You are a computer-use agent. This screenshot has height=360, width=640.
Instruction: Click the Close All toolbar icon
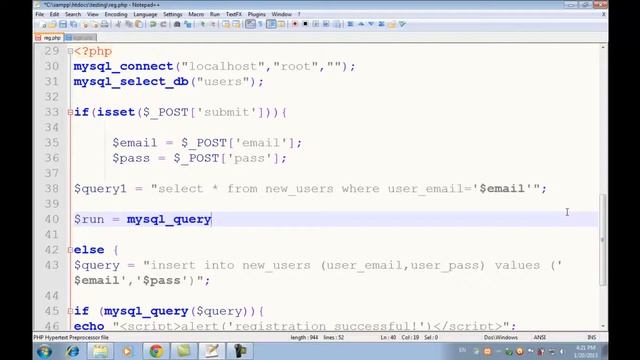point(95,24)
